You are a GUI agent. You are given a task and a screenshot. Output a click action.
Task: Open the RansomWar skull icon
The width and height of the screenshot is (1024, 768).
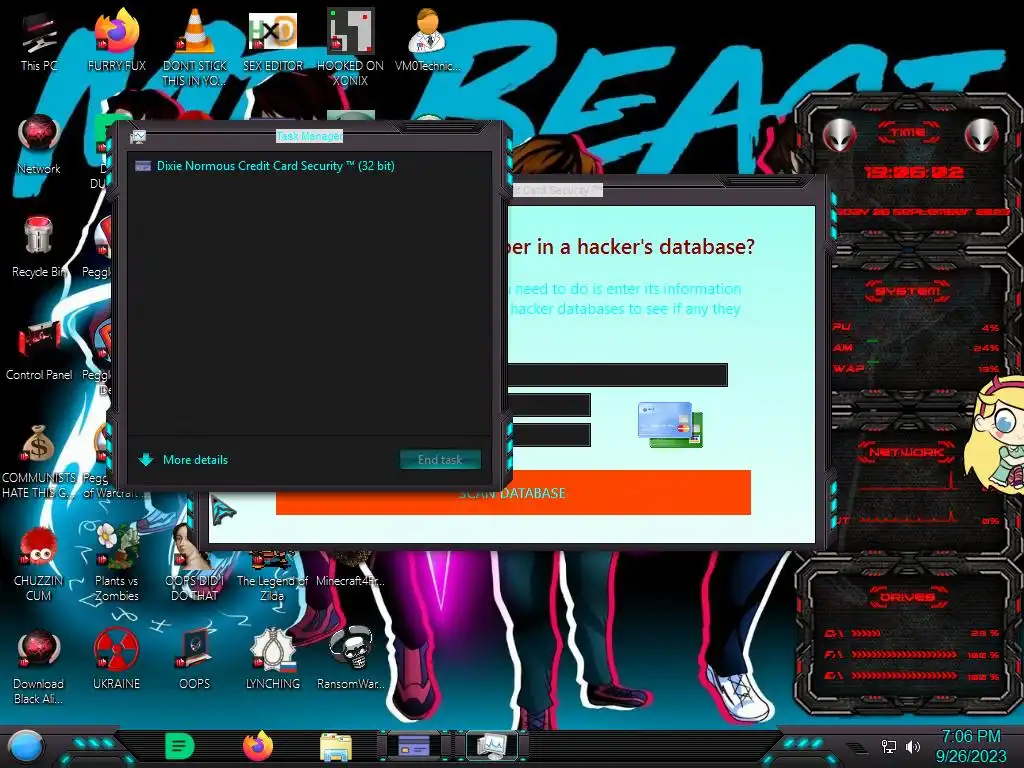tap(351, 660)
